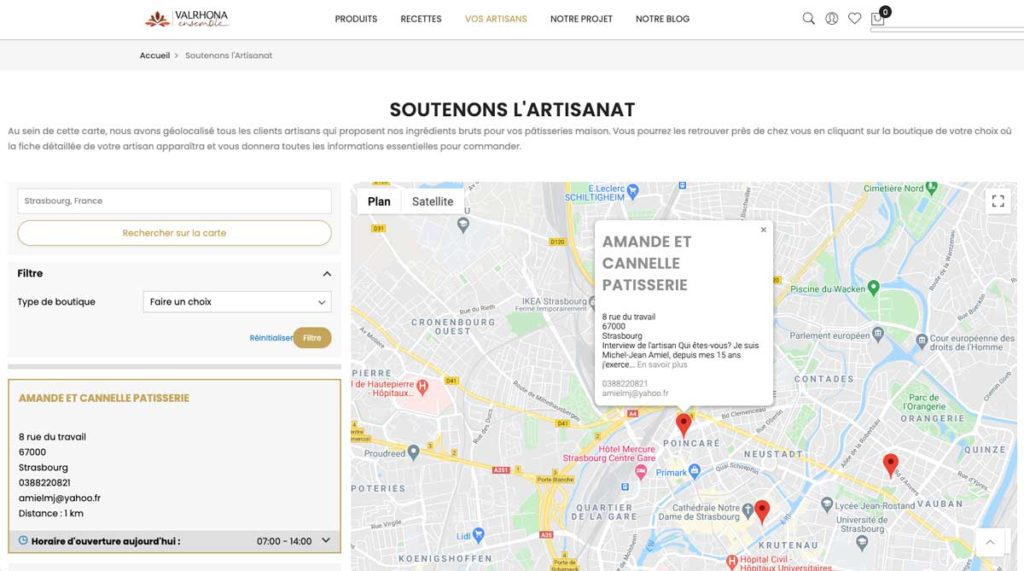Switch the map to Satellite view
The image size is (1024, 571).
(x=432, y=201)
